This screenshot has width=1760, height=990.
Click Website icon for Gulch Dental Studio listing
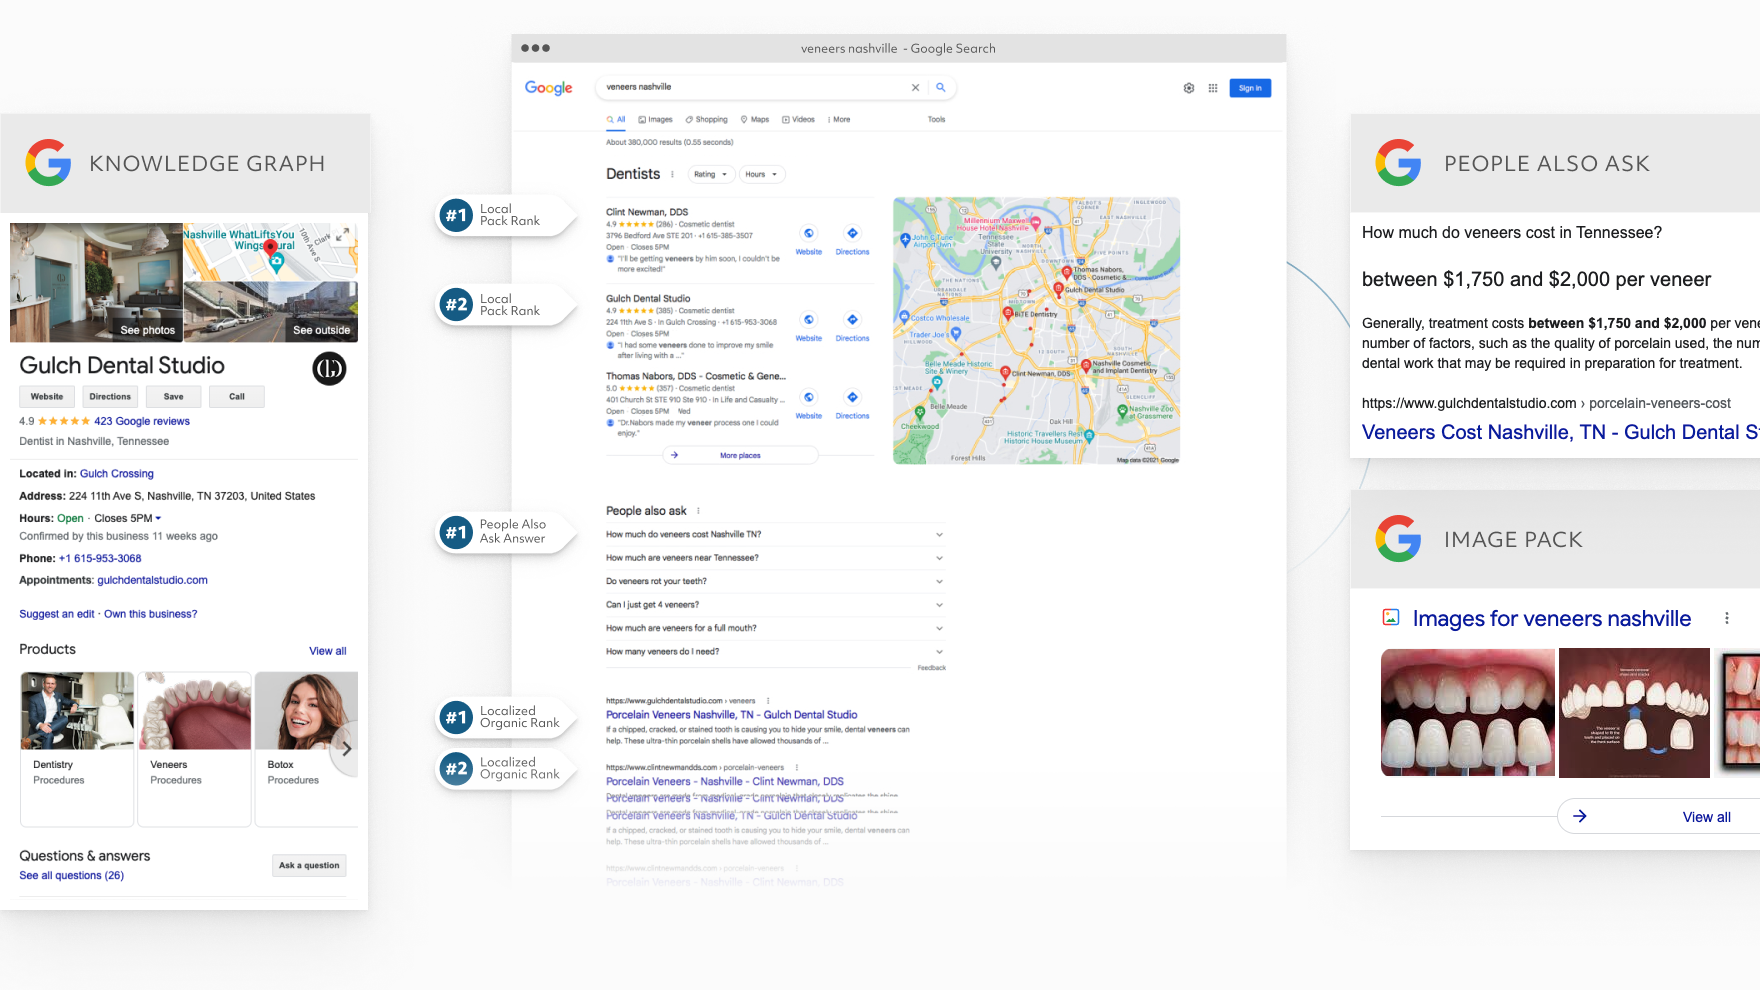(x=809, y=320)
